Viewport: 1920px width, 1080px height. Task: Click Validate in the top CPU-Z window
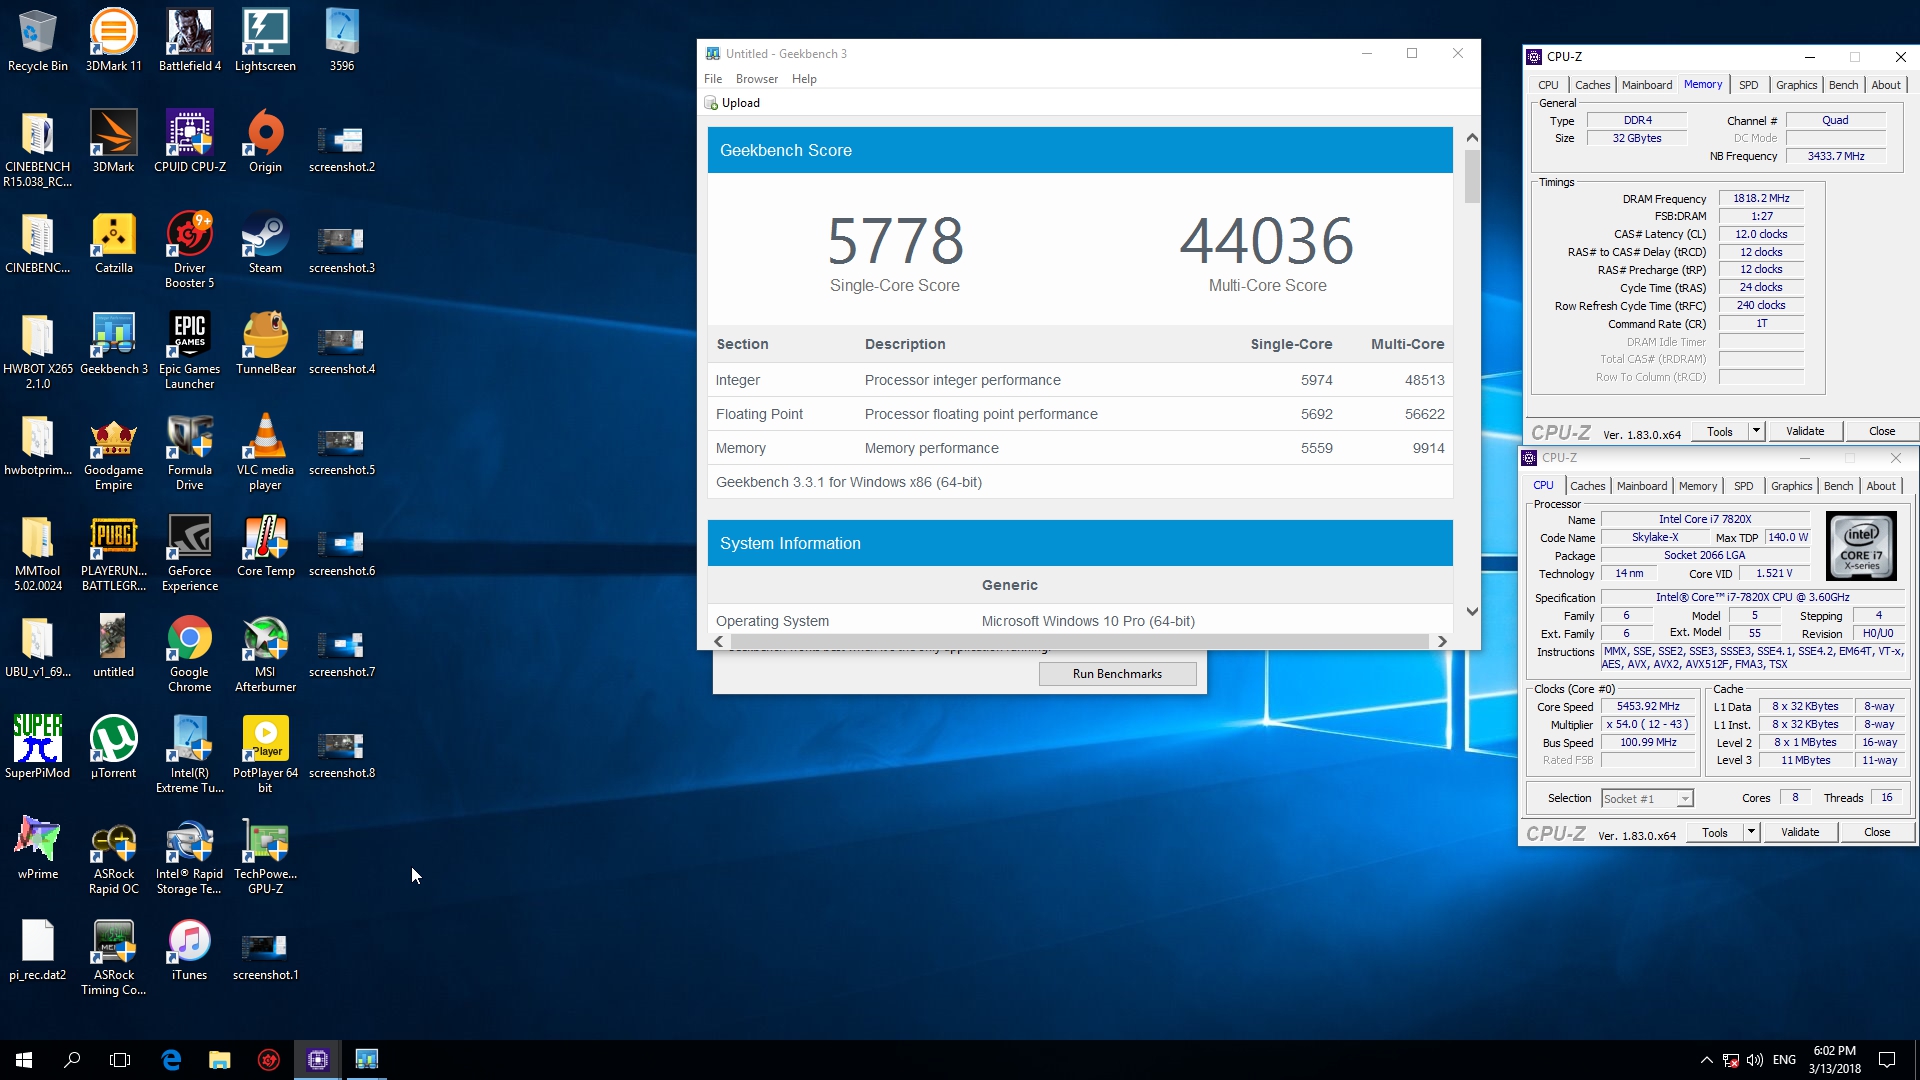pos(1805,431)
